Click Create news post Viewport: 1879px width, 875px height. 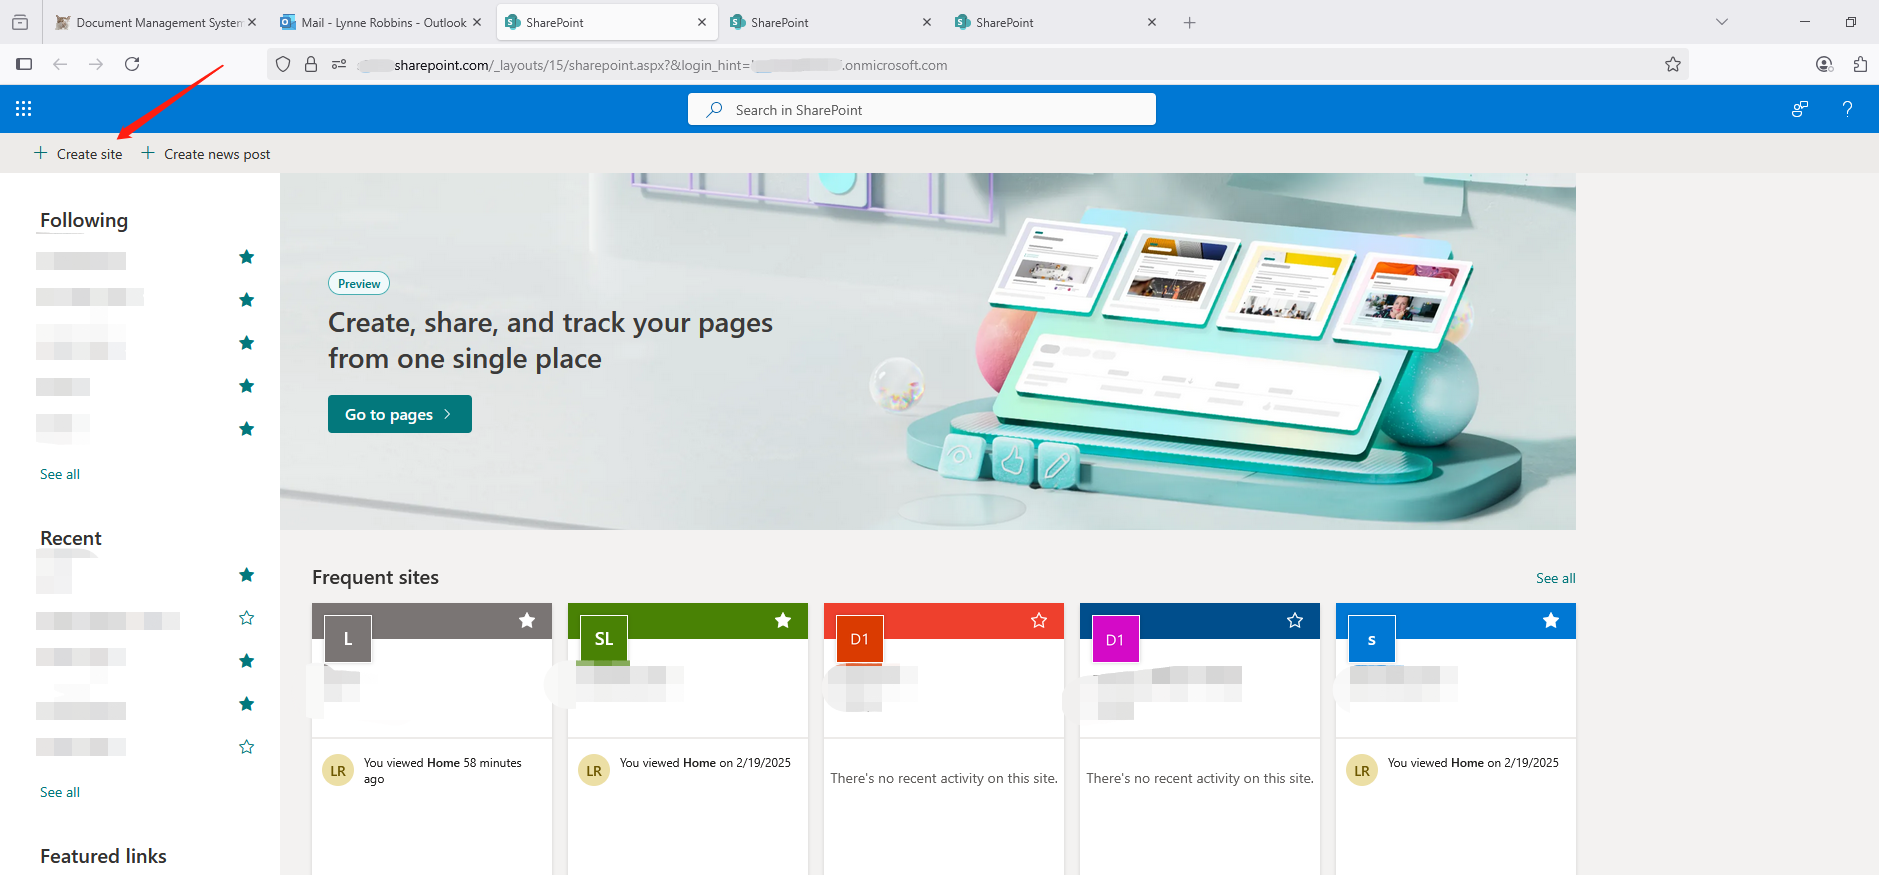coord(206,154)
